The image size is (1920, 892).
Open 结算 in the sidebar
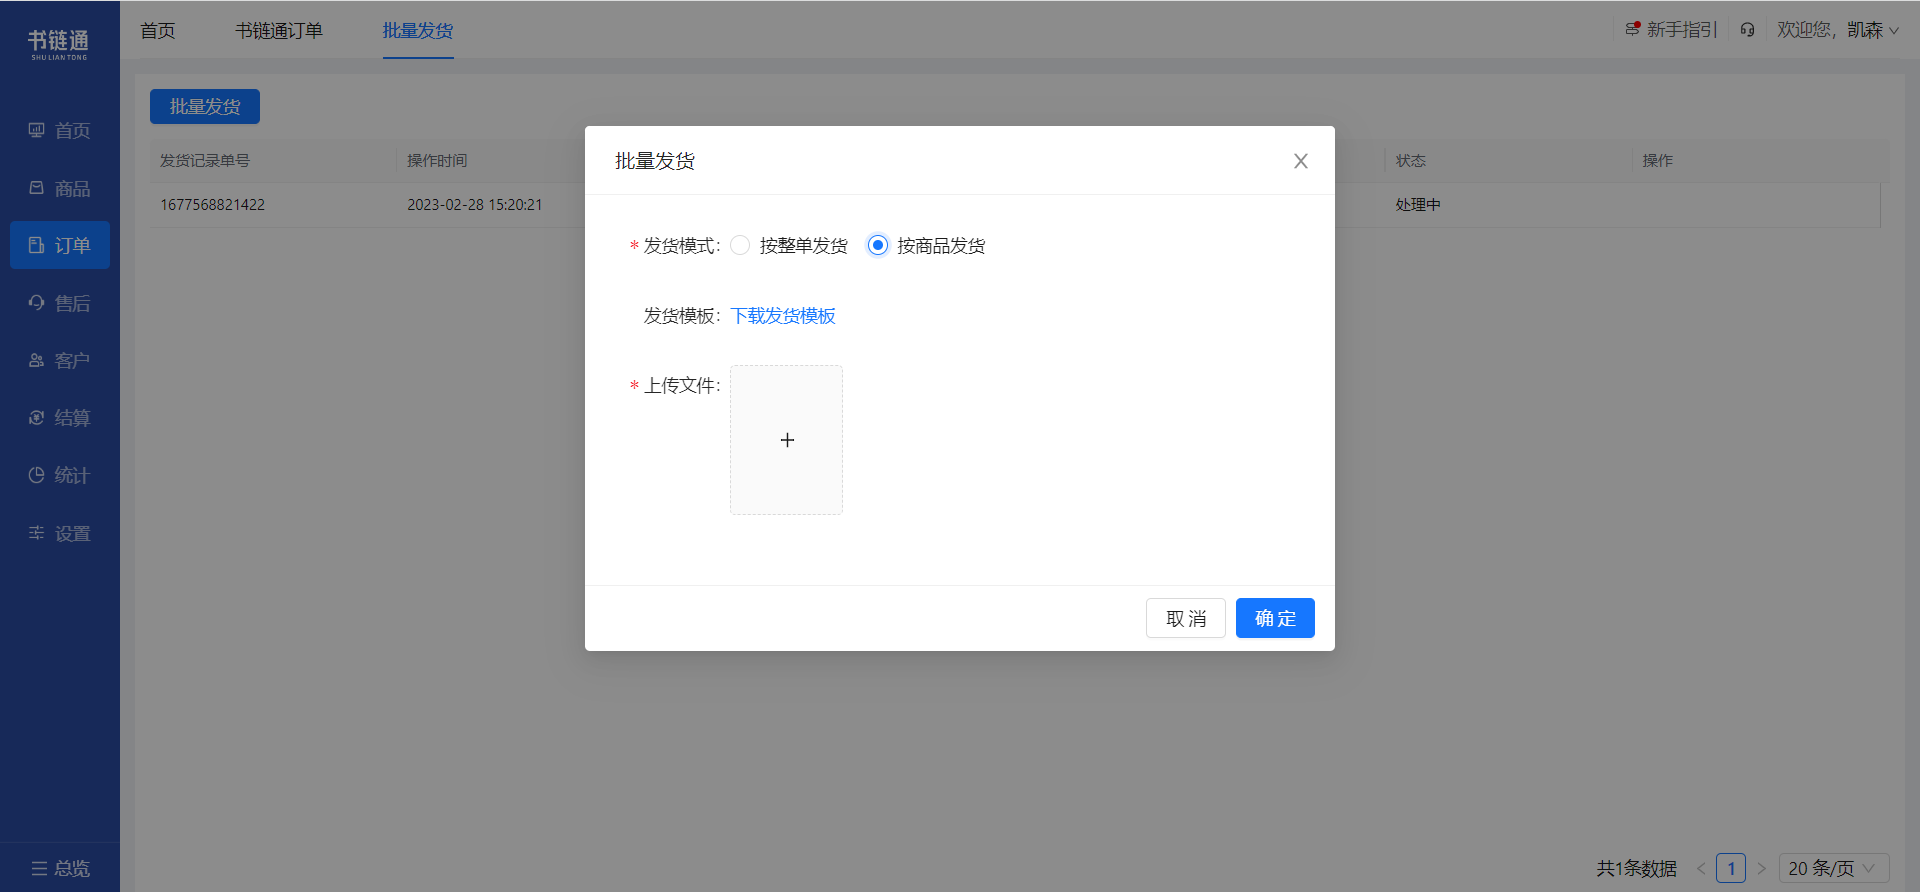pyautogui.click(x=60, y=418)
